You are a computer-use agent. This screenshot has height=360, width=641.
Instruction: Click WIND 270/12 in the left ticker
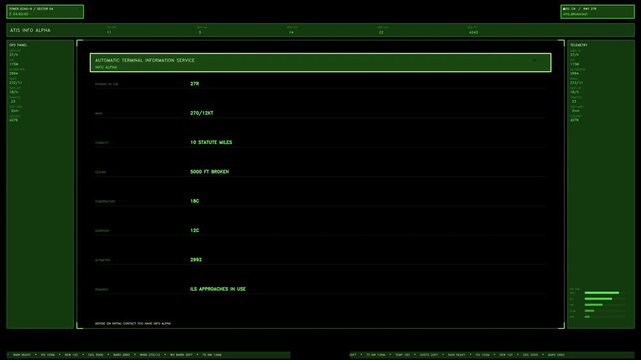coord(150,355)
